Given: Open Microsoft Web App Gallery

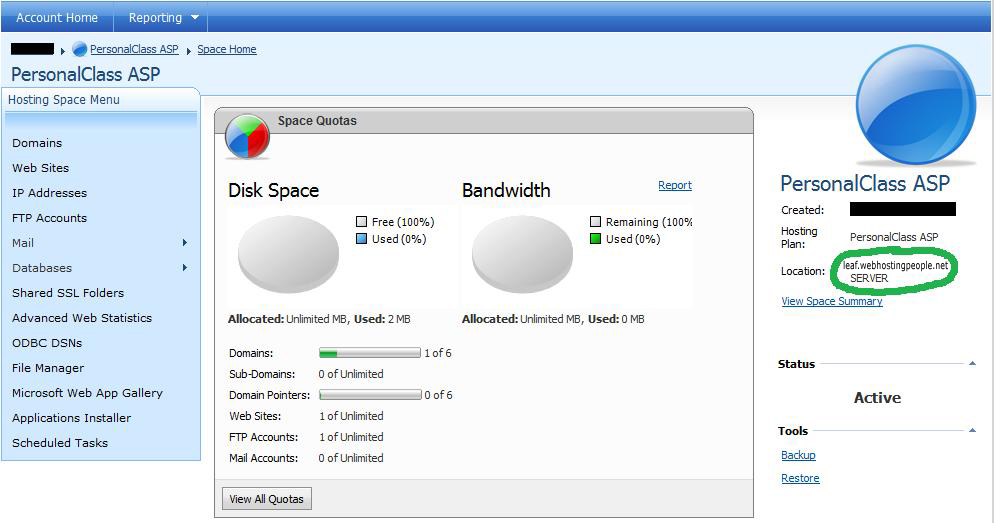Looking at the screenshot, I should [x=87, y=393].
